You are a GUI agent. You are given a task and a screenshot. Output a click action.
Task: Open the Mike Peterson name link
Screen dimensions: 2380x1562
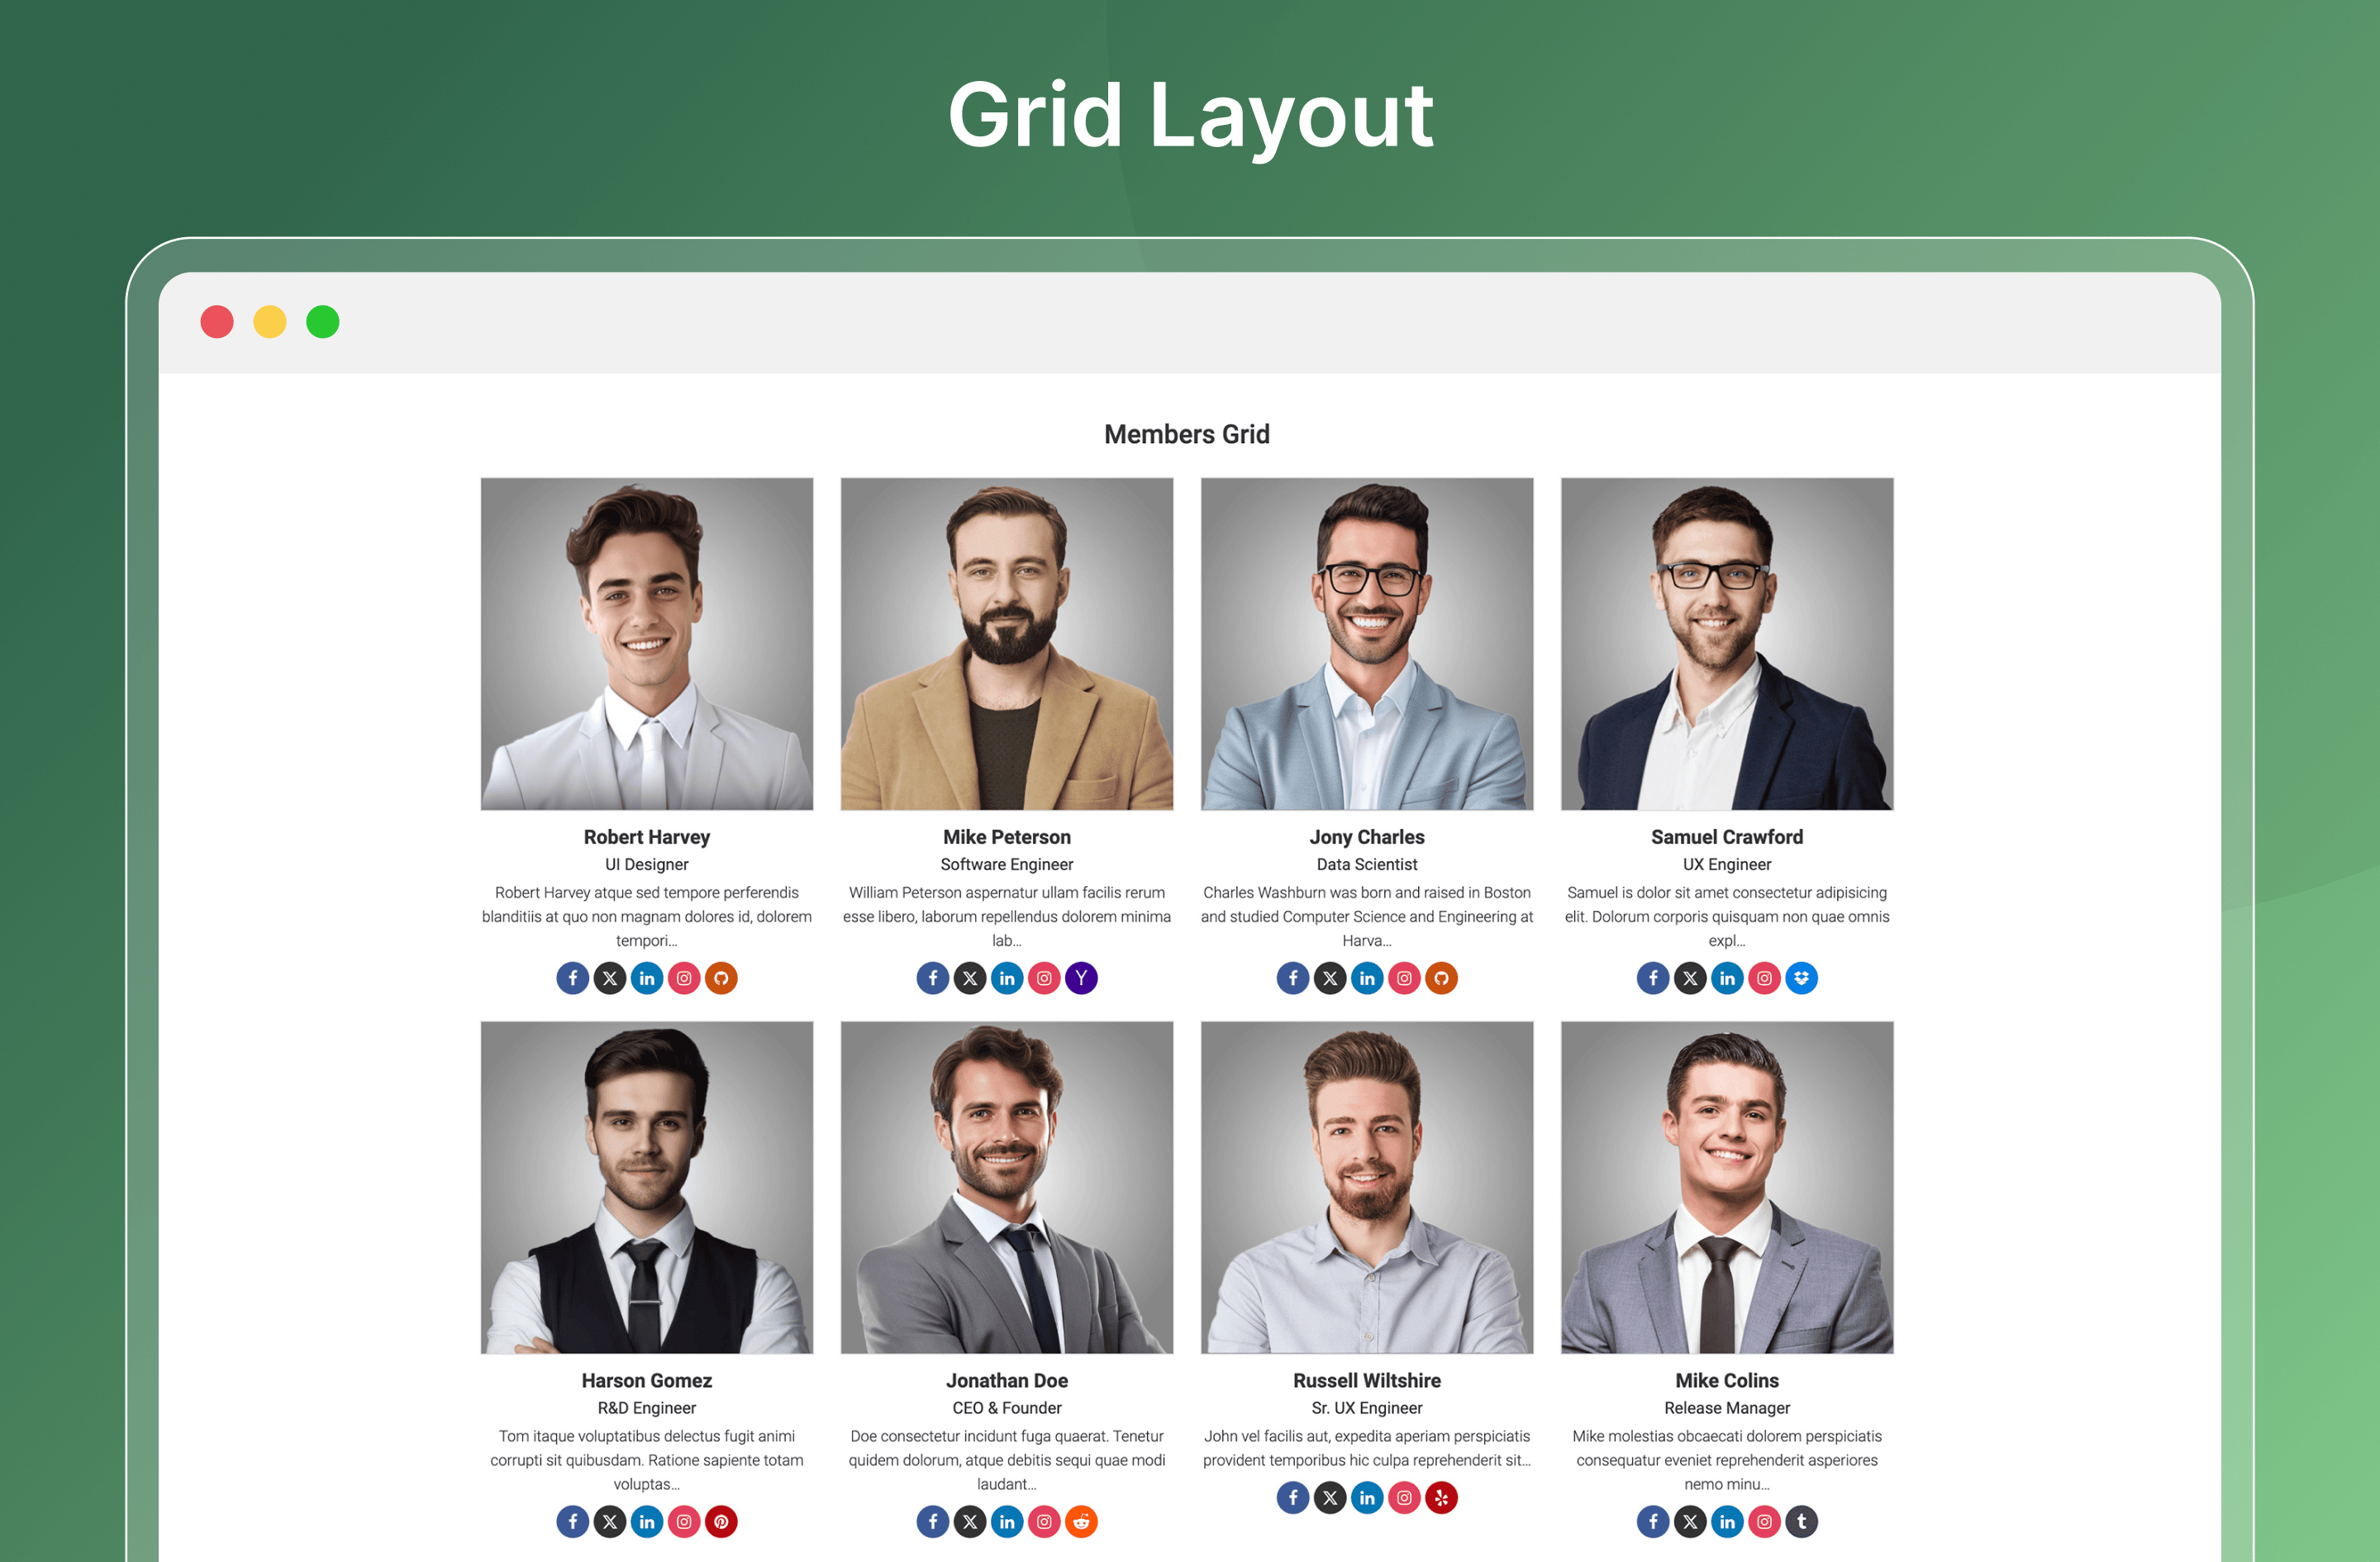click(x=1007, y=837)
